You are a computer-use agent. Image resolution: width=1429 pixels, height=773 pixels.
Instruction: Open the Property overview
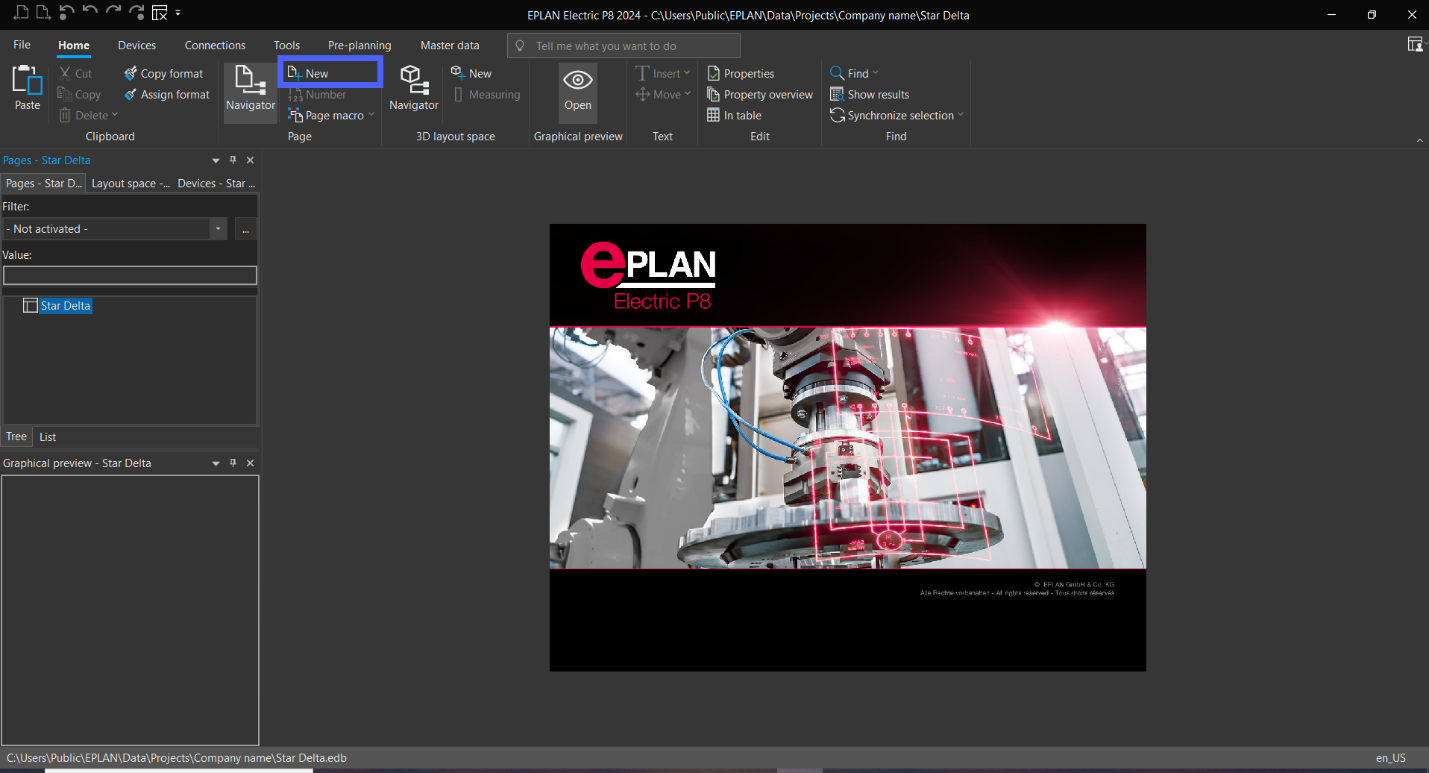(x=760, y=94)
